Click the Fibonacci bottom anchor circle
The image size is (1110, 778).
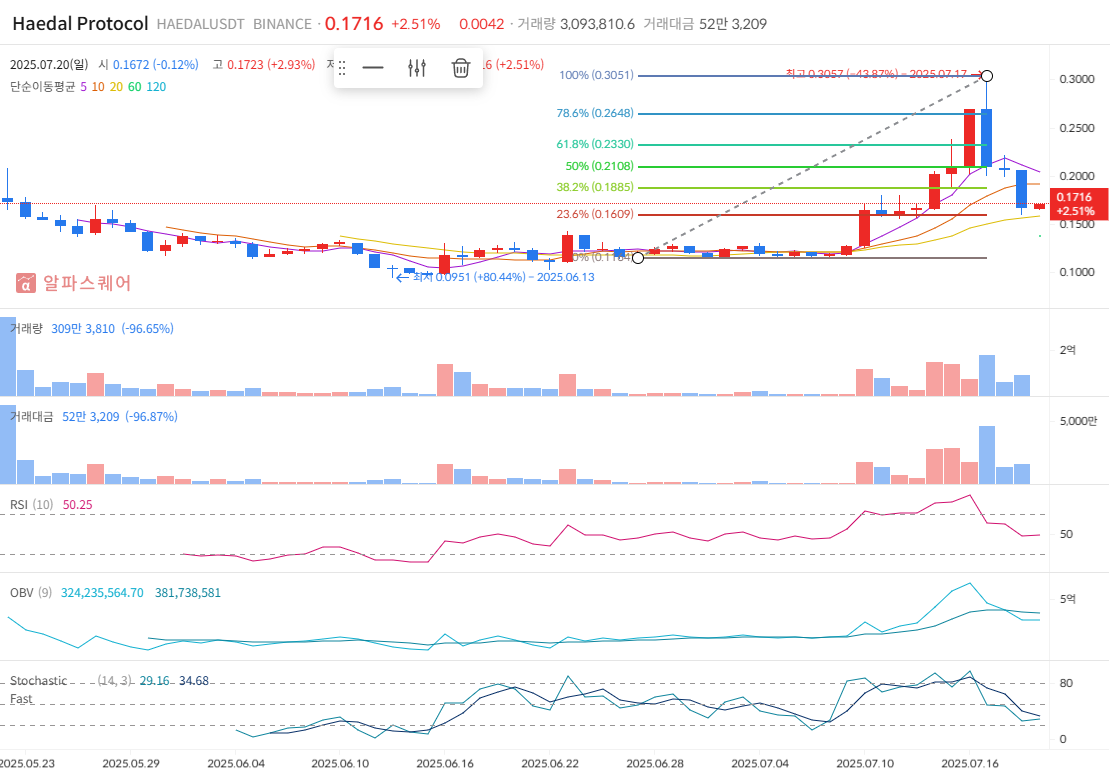(x=638, y=258)
